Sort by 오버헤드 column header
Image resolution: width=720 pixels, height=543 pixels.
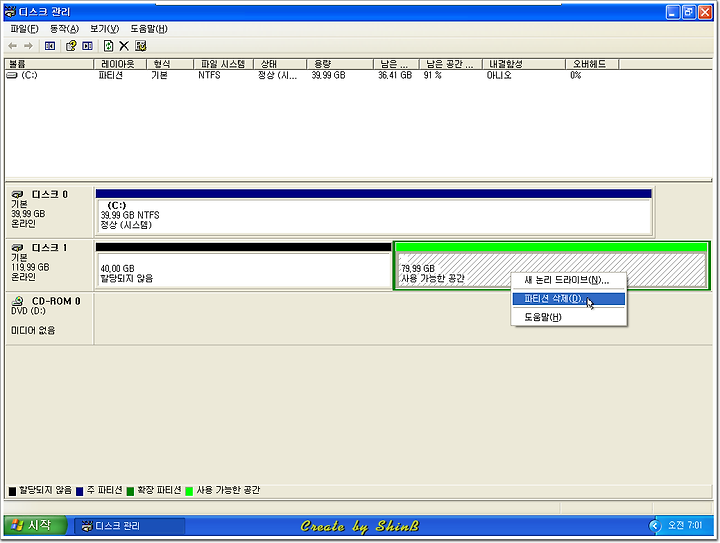pos(592,64)
